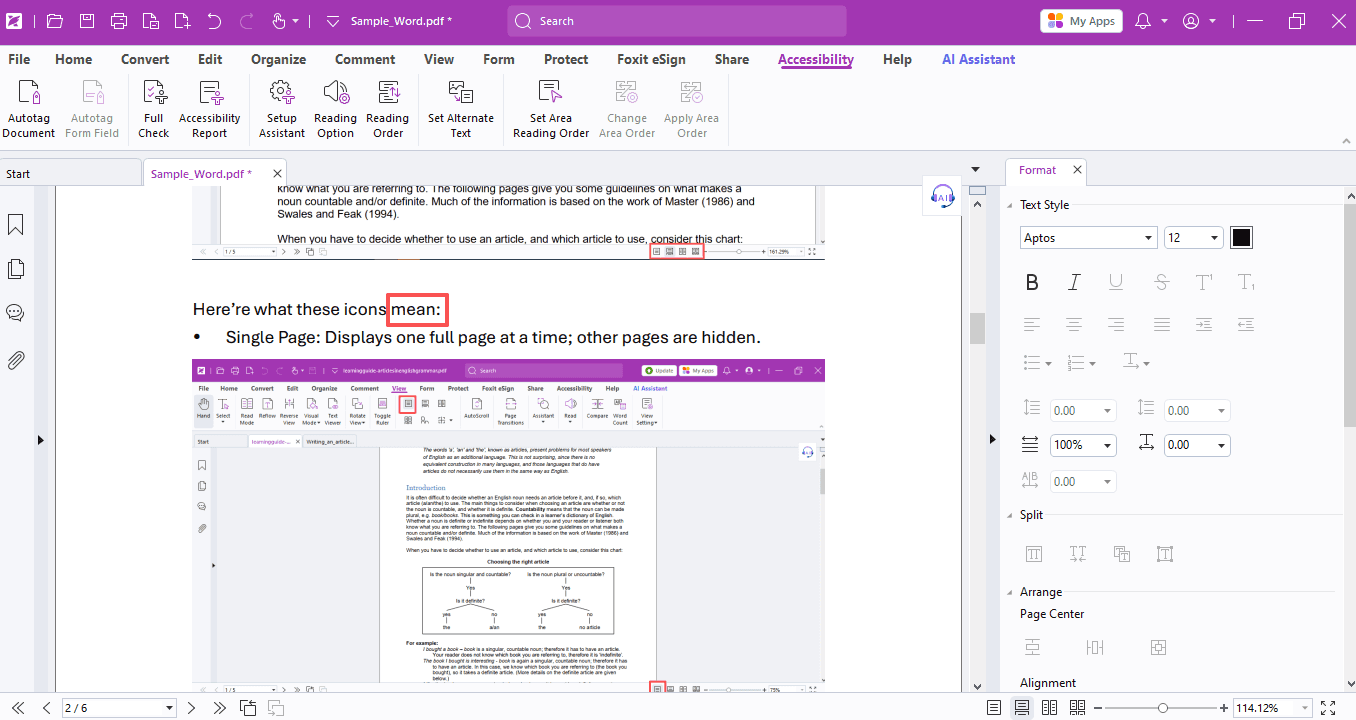Open the AI Assistant ribbon tab

coord(979,59)
